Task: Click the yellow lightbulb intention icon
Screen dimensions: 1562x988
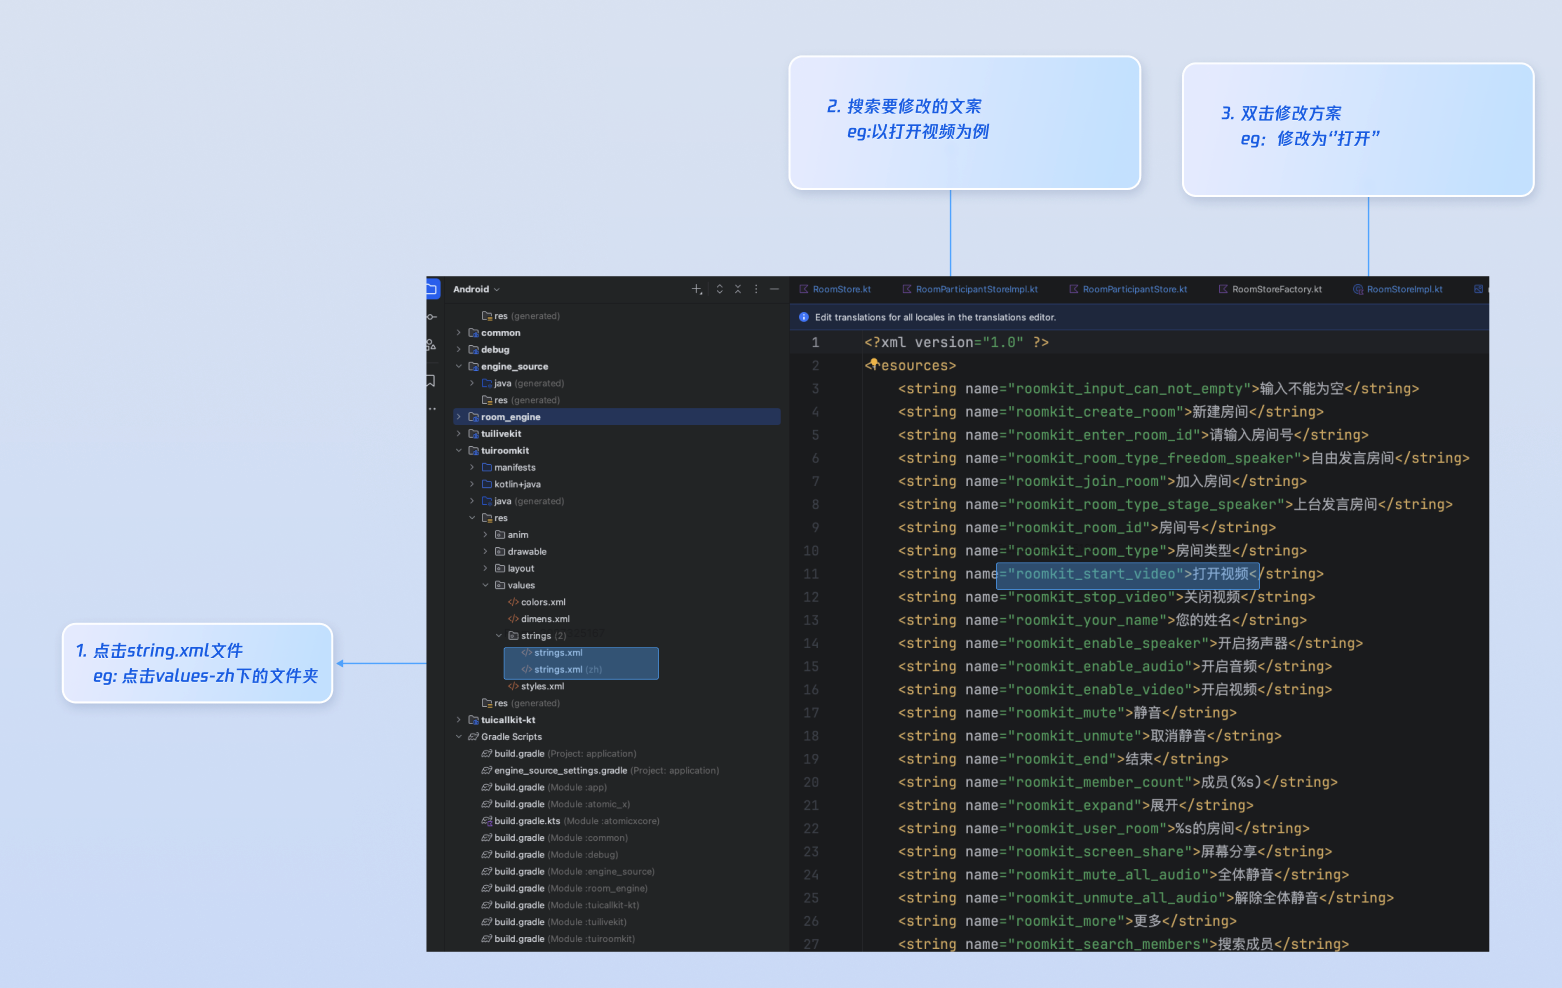Action: (873, 364)
